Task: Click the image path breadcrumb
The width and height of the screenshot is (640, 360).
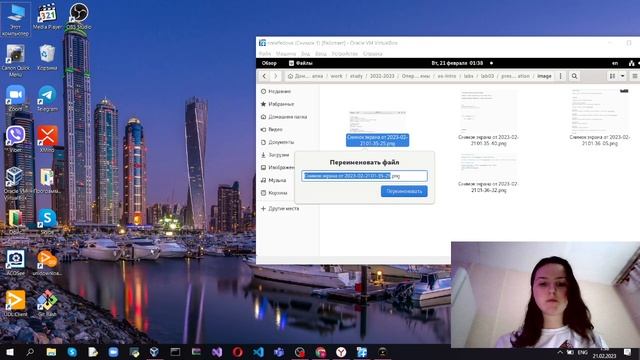Action: tap(544, 76)
